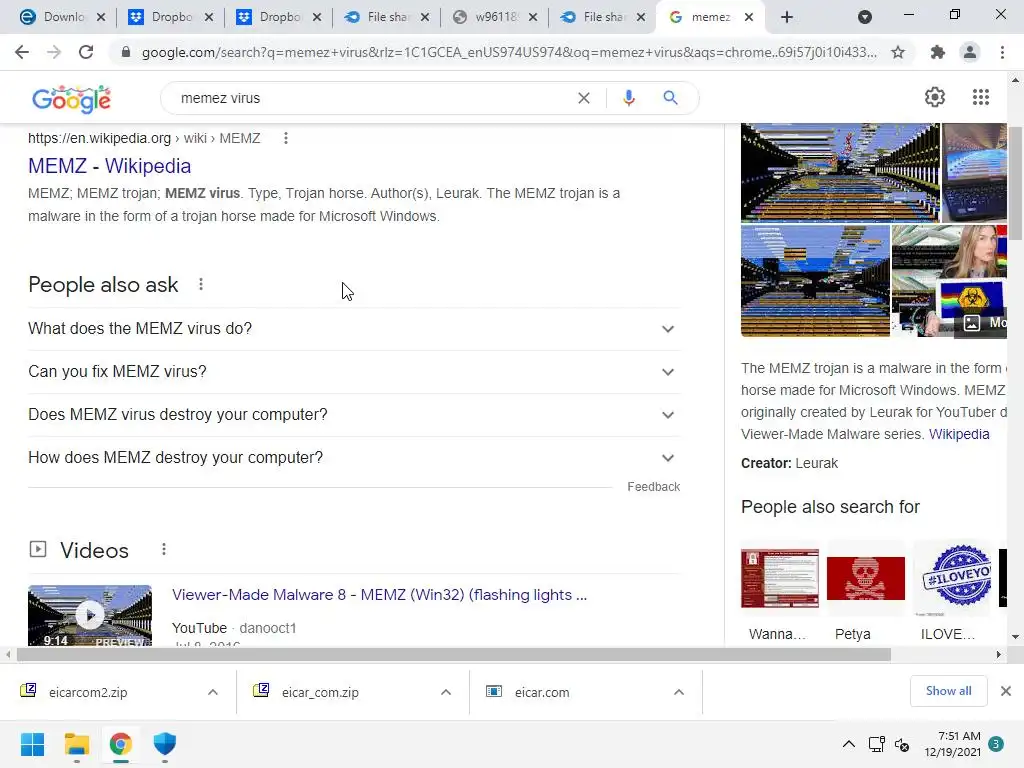Open the eicarcom2.zip downloaded file
The image size is (1024, 768).
88,692
